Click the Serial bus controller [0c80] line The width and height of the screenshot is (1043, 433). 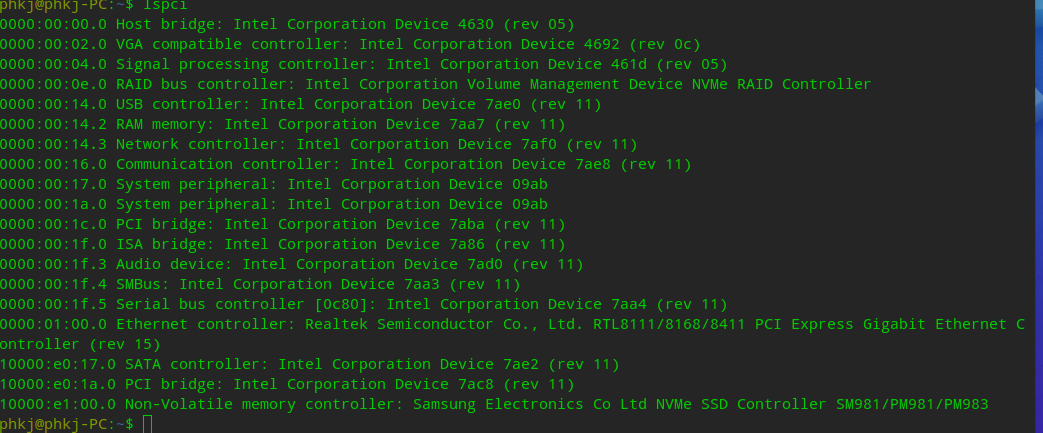(363, 304)
